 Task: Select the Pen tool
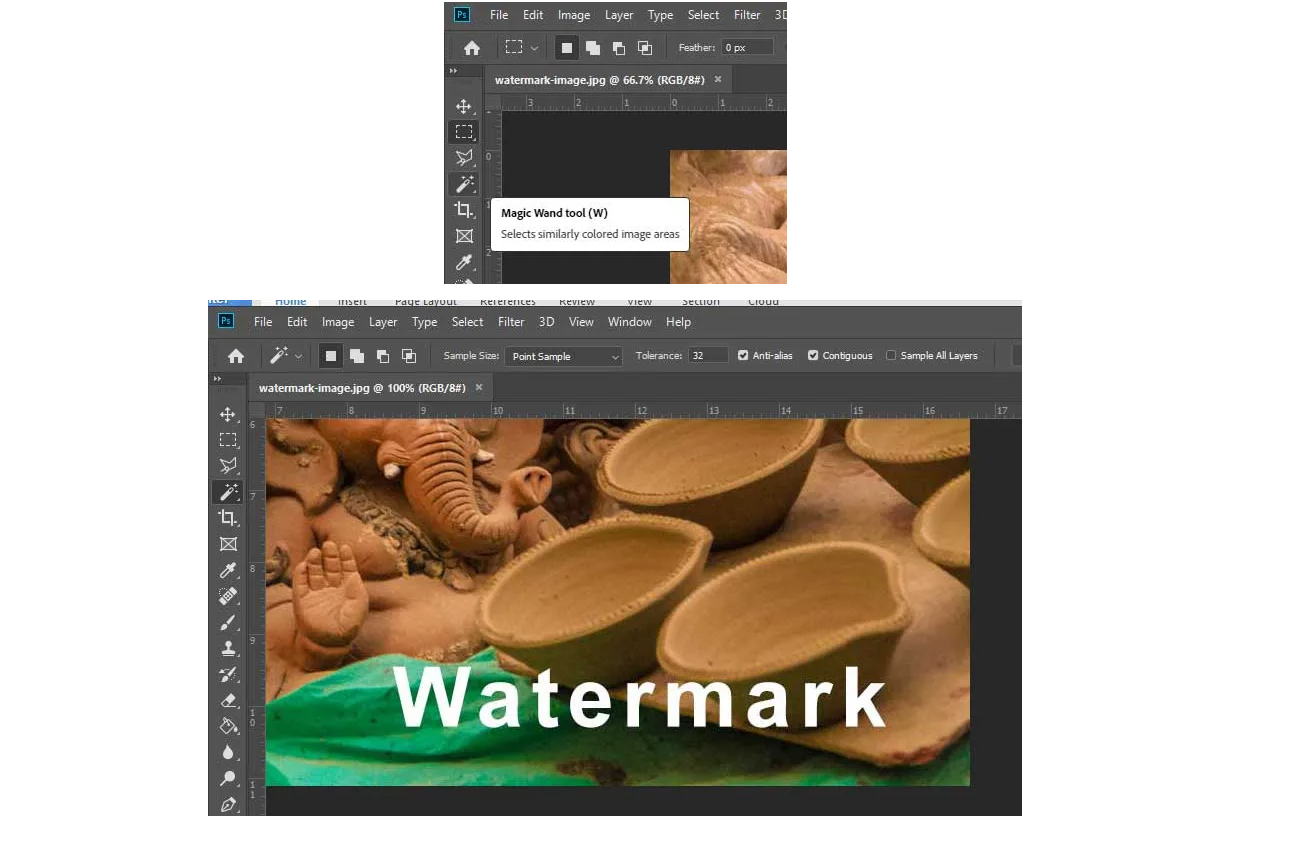tap(228, 804)
